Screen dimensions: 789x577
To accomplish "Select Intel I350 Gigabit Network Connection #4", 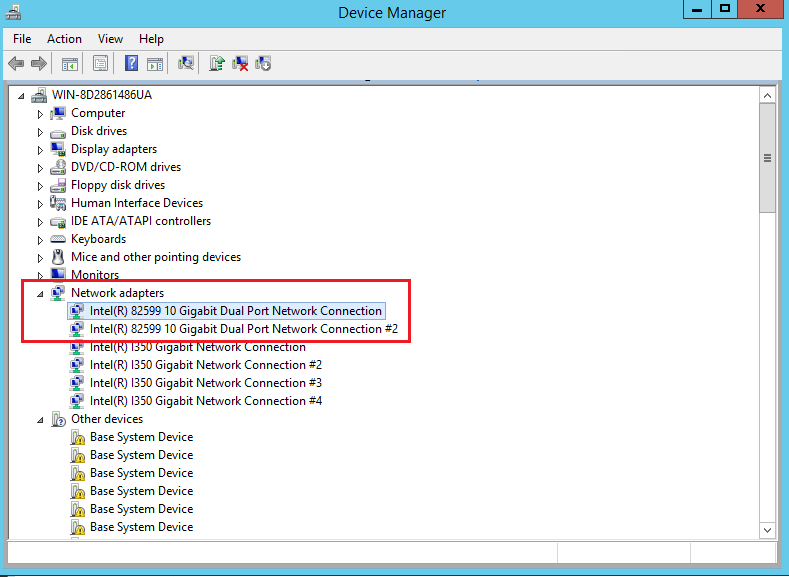I will [x=206, y=401].
